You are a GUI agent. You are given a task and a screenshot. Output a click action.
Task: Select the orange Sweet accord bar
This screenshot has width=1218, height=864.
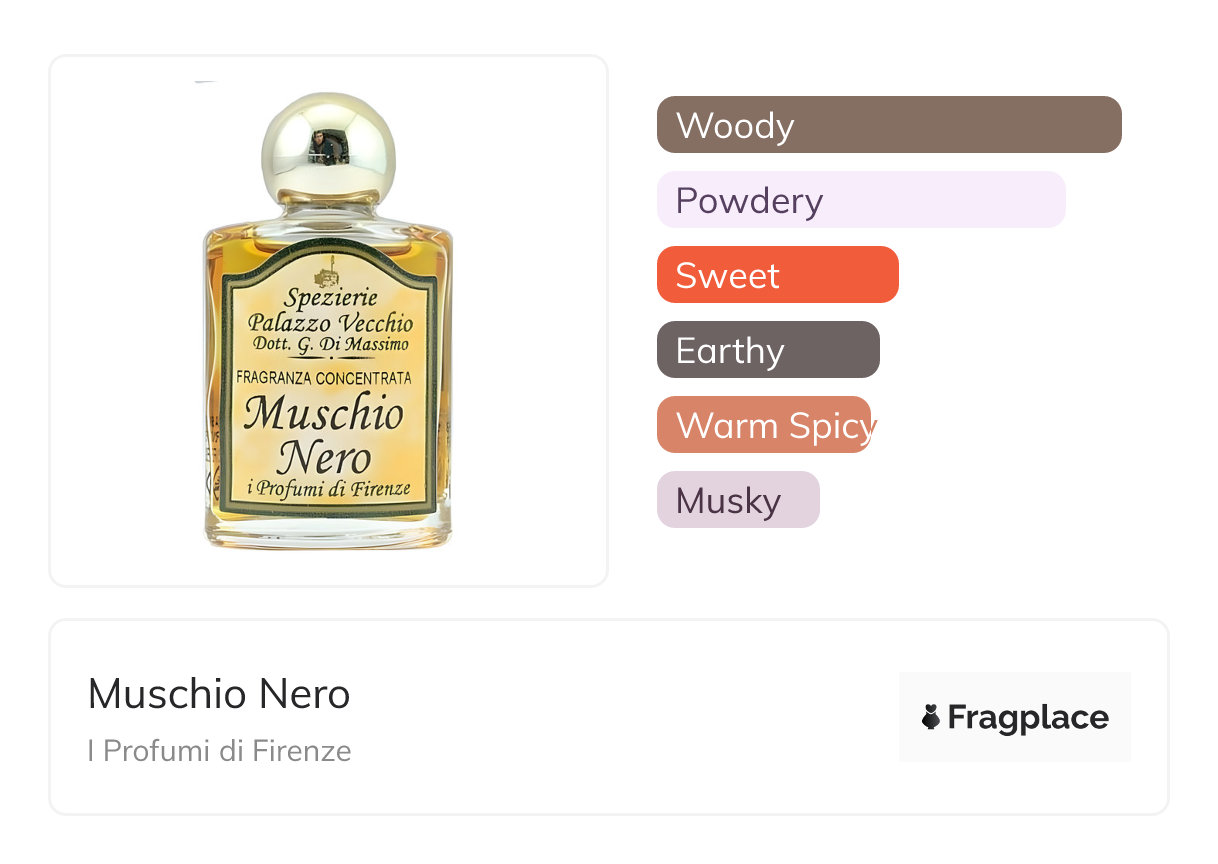coord(777,275)
